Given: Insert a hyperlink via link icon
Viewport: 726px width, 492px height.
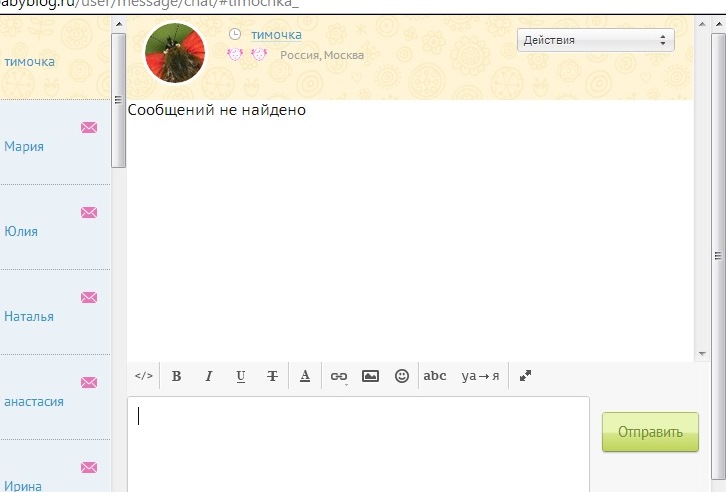Looking at the screenshot, I should (338, 376).
